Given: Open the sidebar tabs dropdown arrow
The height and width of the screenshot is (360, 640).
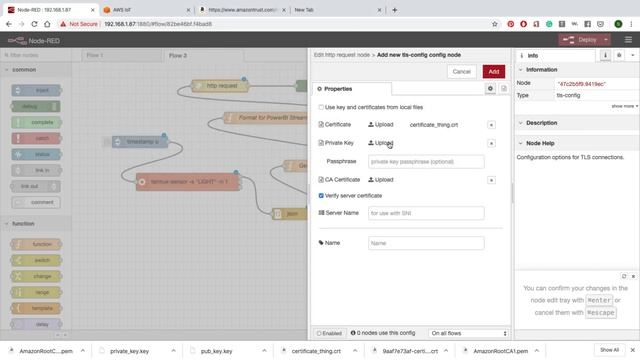Looking at the screenshot, I should [x=633, y=55].
